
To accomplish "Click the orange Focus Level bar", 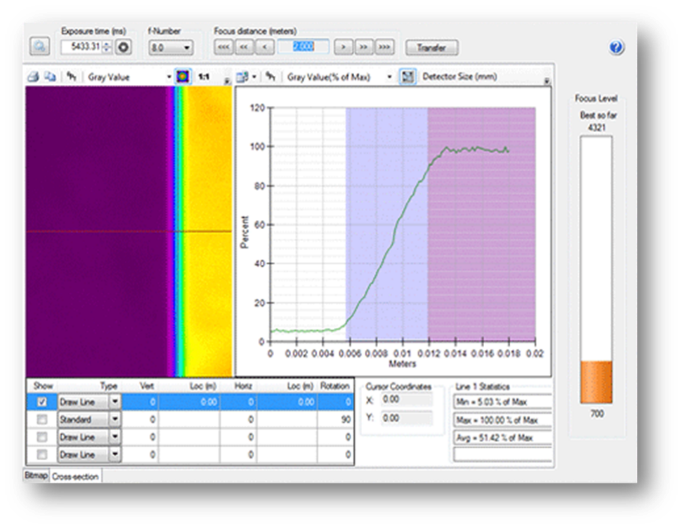I will click(594, 382).
